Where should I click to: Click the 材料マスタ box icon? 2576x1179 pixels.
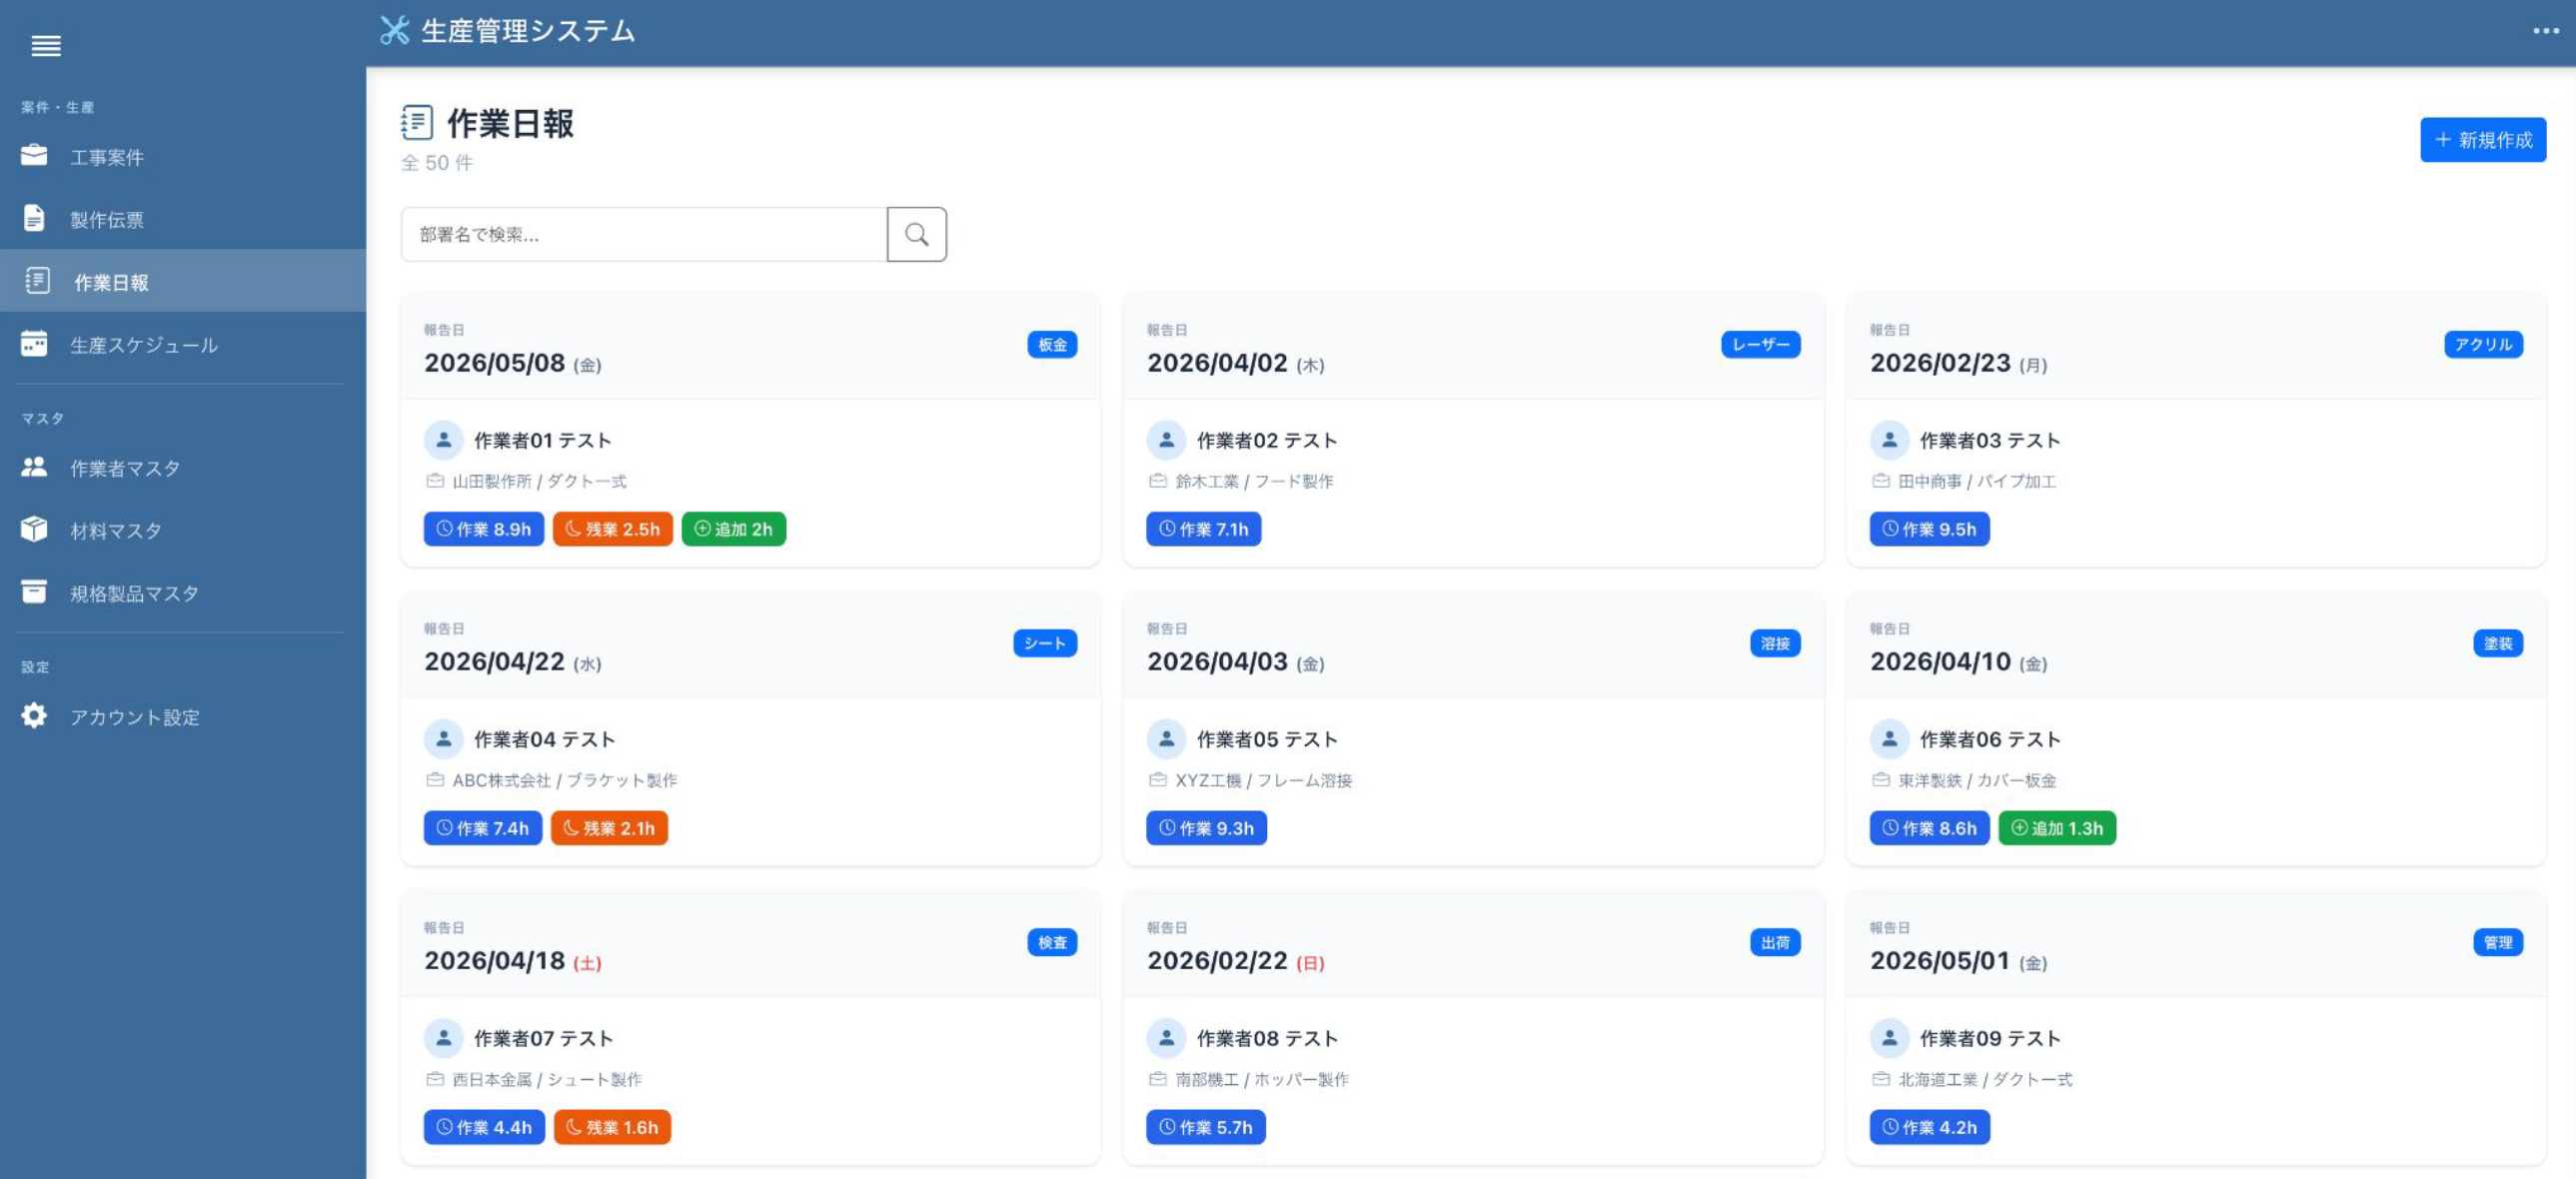(34, 529)
